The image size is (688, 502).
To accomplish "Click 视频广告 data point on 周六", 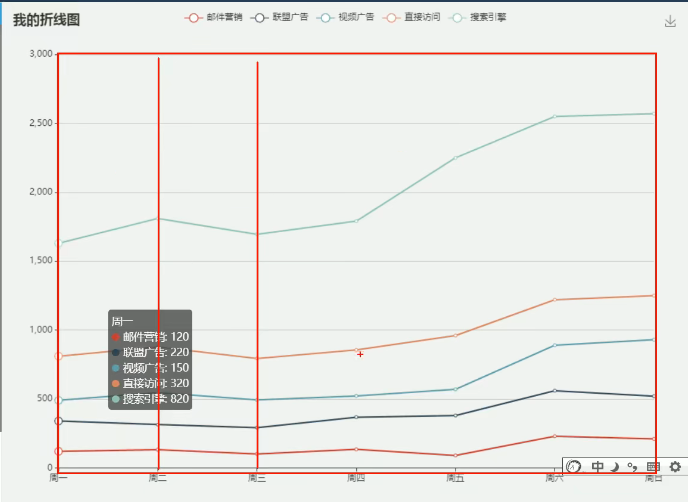I will pos(555,345).
